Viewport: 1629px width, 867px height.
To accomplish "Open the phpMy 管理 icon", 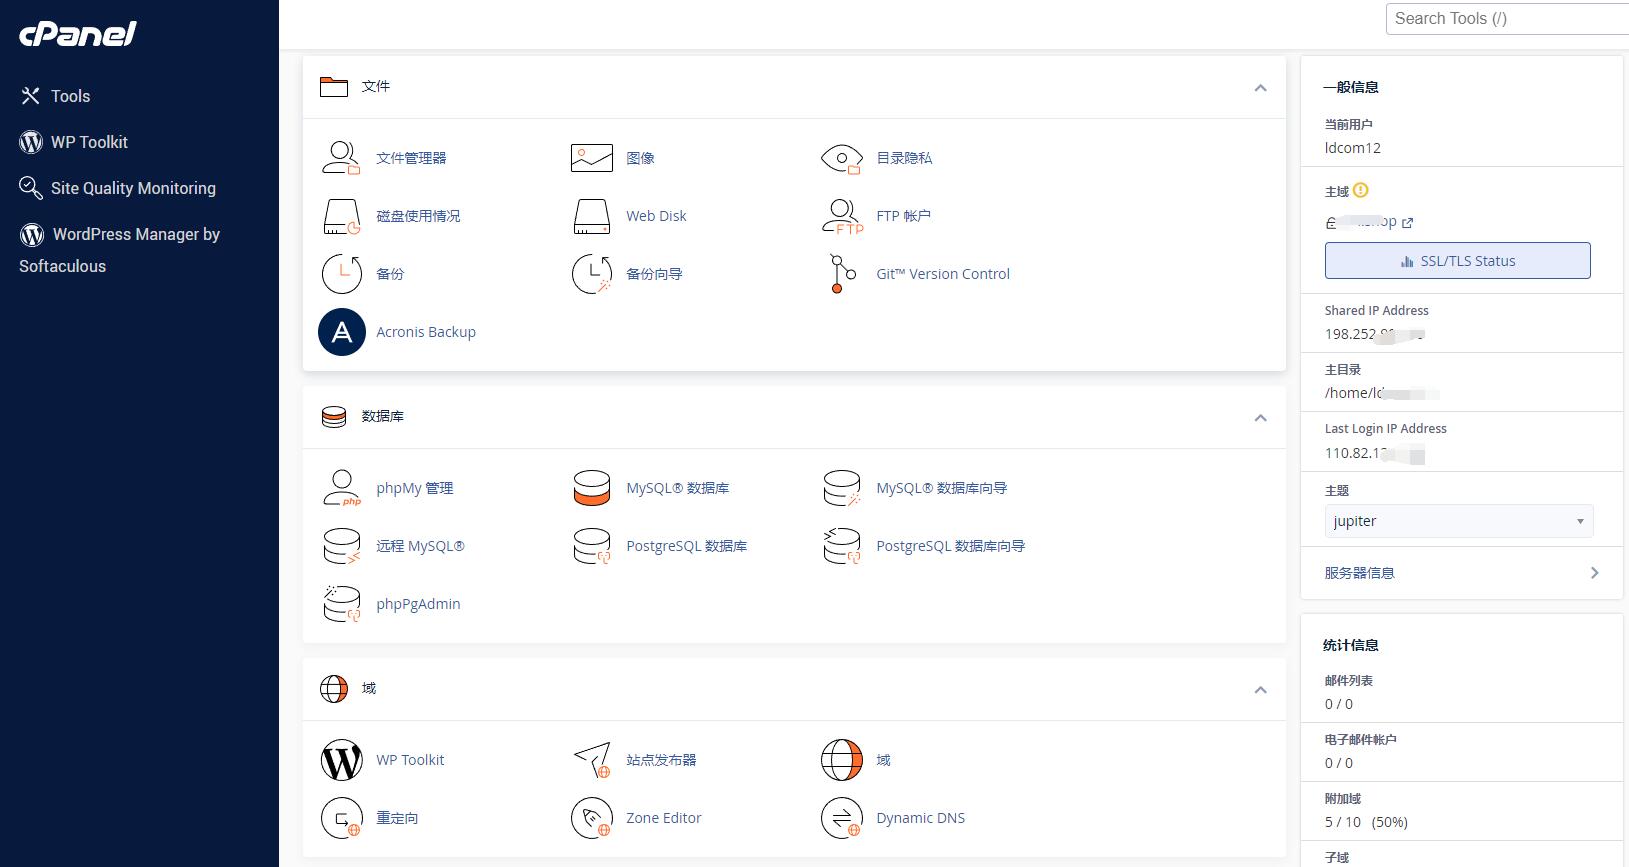I will tap(341, 488).
